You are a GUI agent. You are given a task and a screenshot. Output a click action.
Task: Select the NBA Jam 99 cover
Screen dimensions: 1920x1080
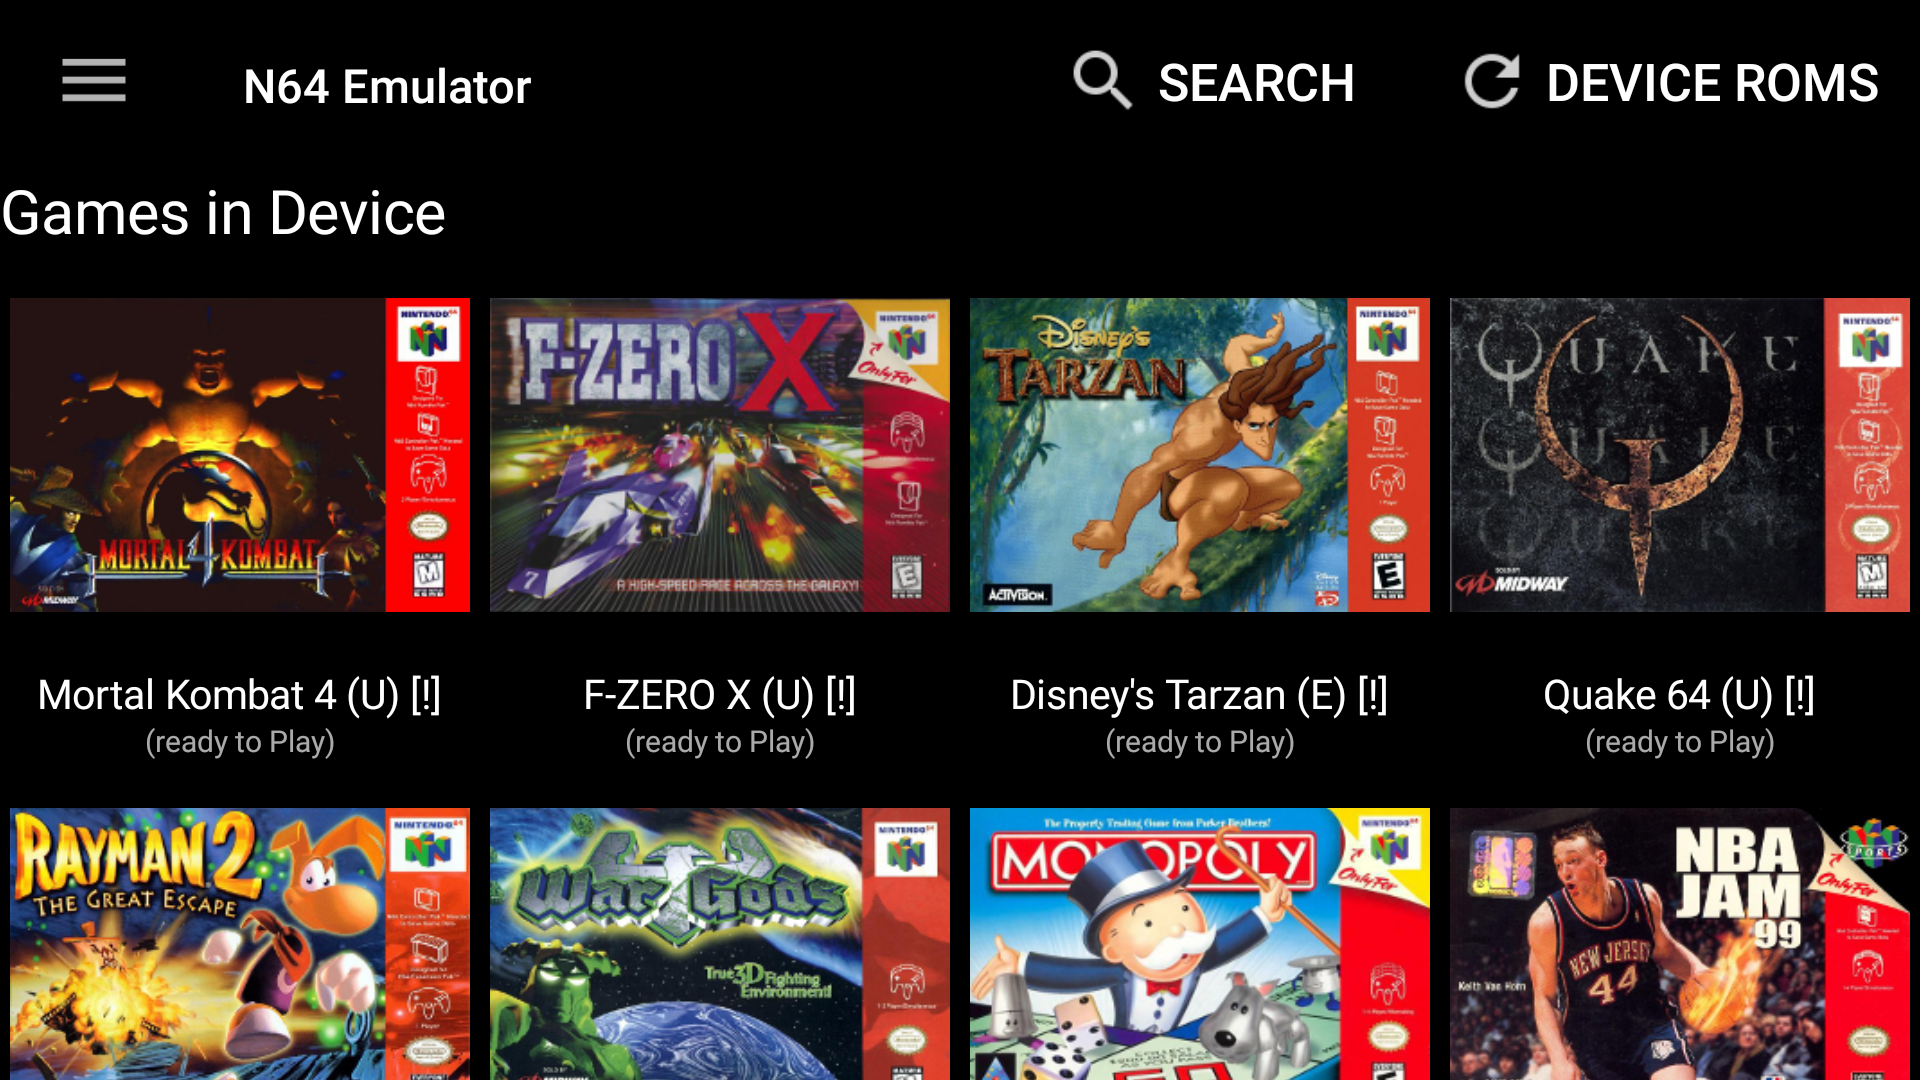pos(1680,944)
